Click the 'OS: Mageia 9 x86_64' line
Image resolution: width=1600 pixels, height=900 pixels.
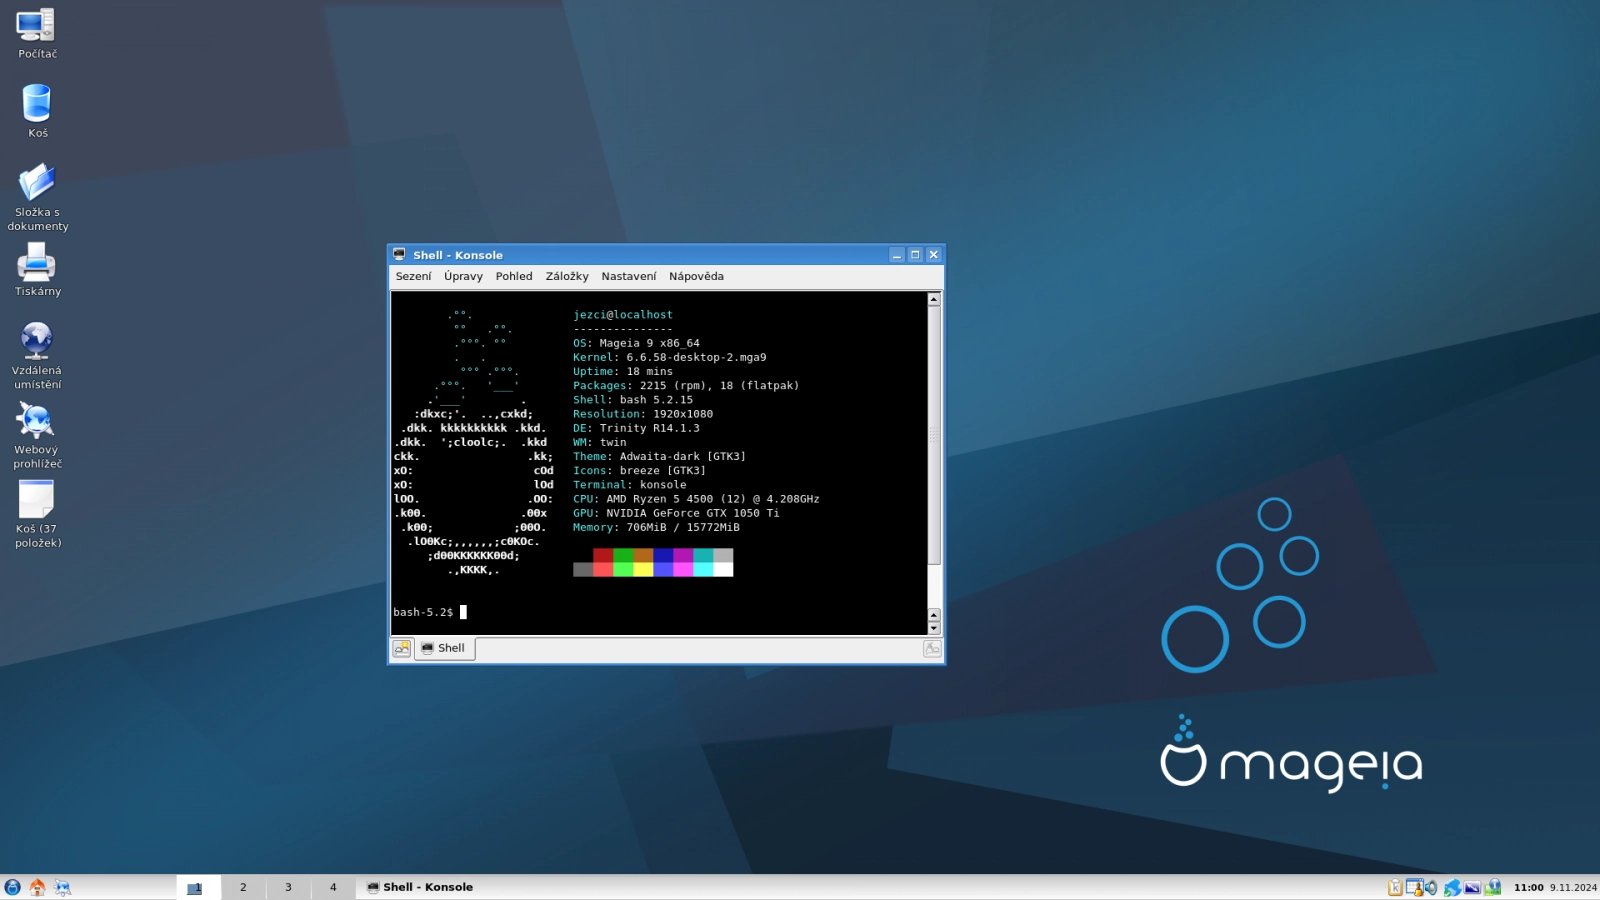coord(636,343)
